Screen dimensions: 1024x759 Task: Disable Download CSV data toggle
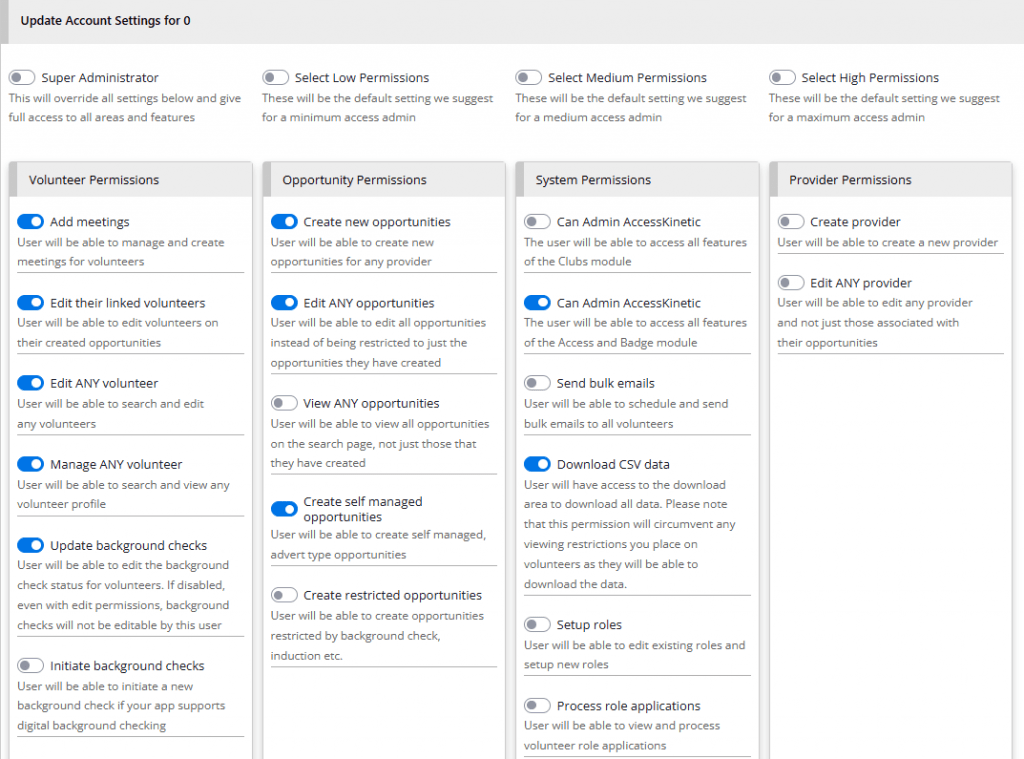point(537,464)
